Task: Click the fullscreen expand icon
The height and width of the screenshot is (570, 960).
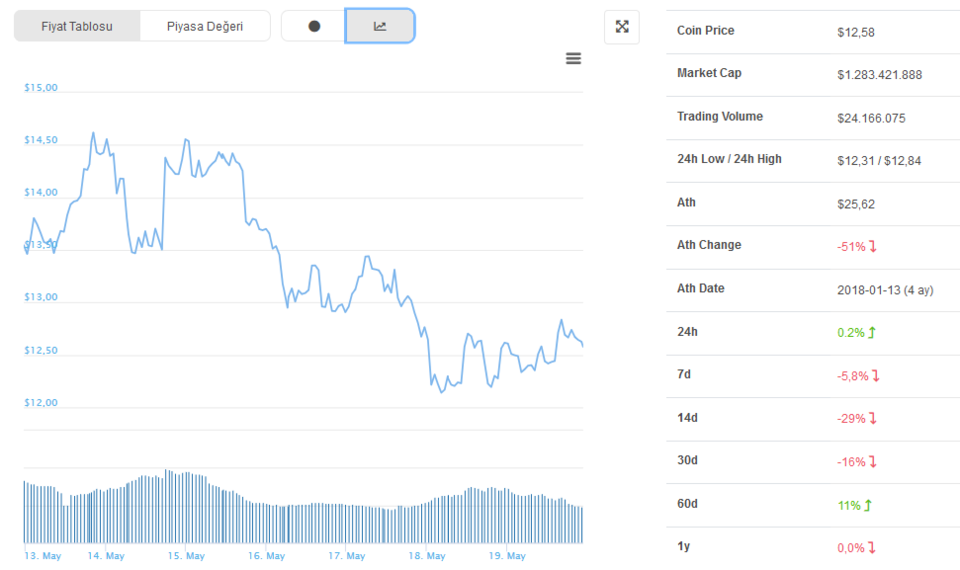Action: [622, 27]
